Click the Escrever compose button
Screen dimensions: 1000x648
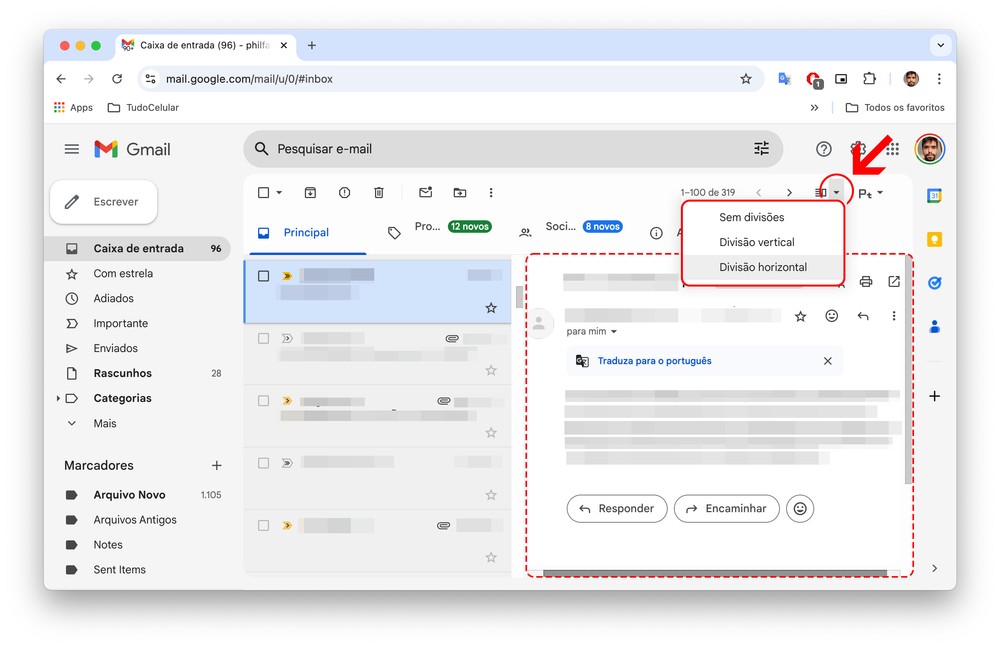[103, 202]
